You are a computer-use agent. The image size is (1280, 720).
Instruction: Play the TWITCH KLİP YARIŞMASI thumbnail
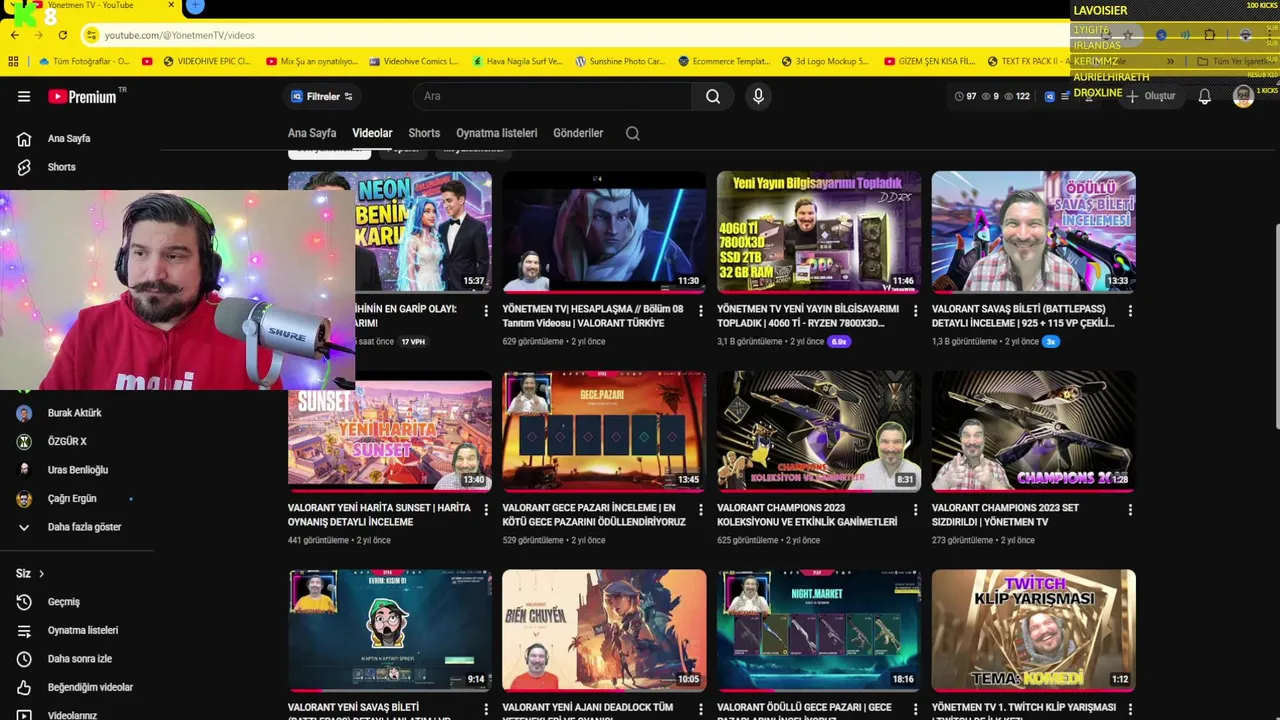click(1034, 630)
